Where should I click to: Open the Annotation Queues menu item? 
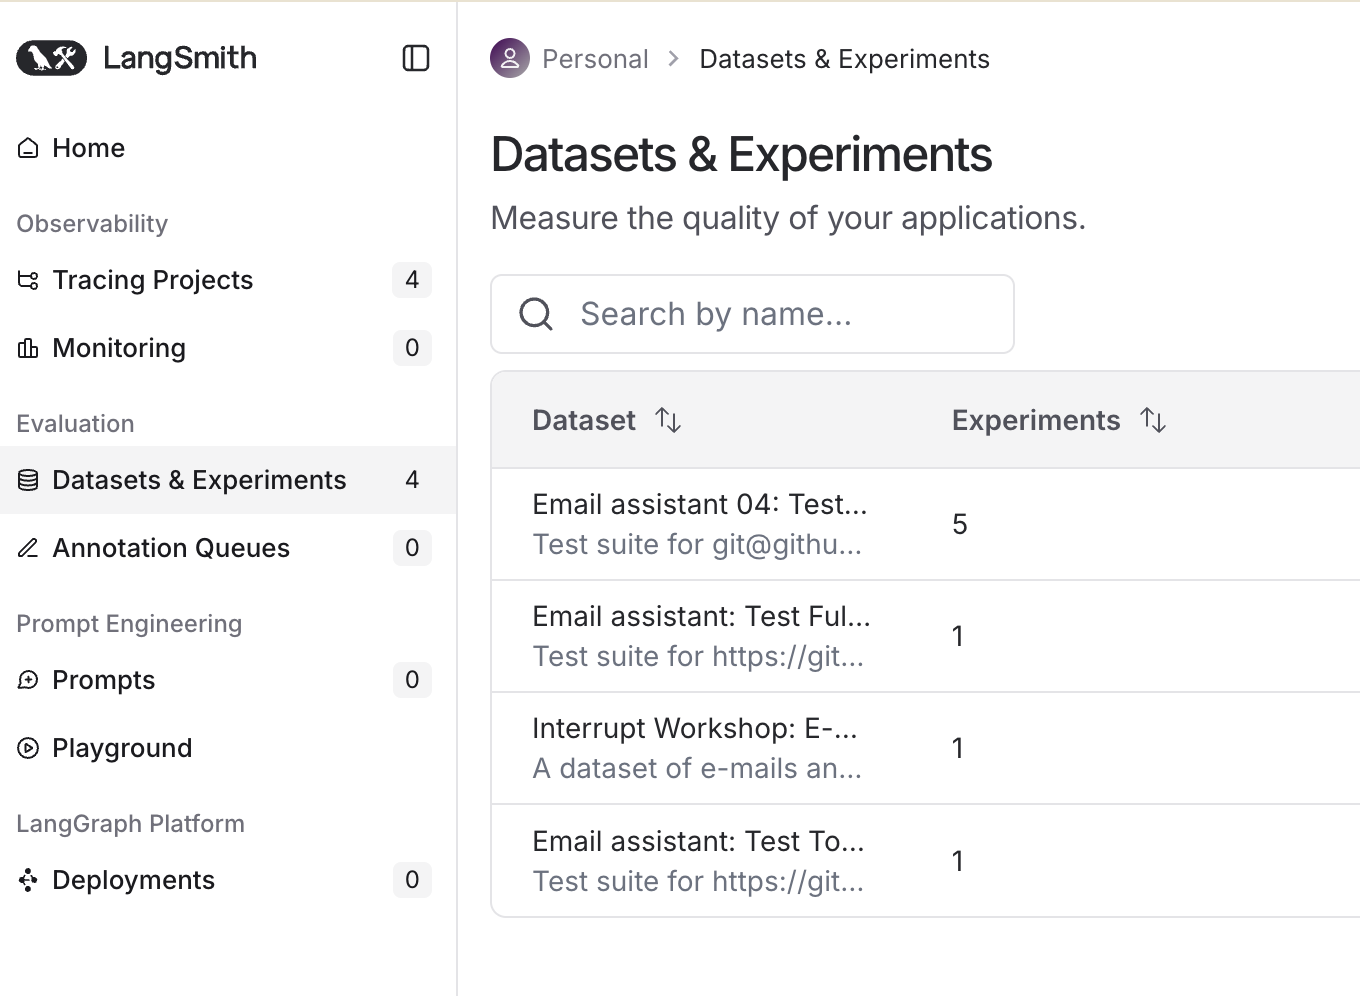pos(170,548)
